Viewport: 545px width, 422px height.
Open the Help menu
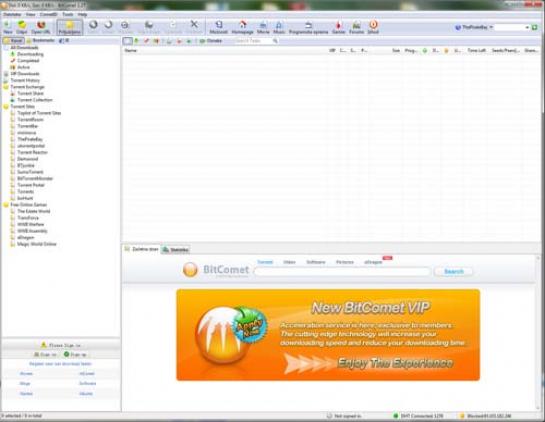(x=82, y=14)
